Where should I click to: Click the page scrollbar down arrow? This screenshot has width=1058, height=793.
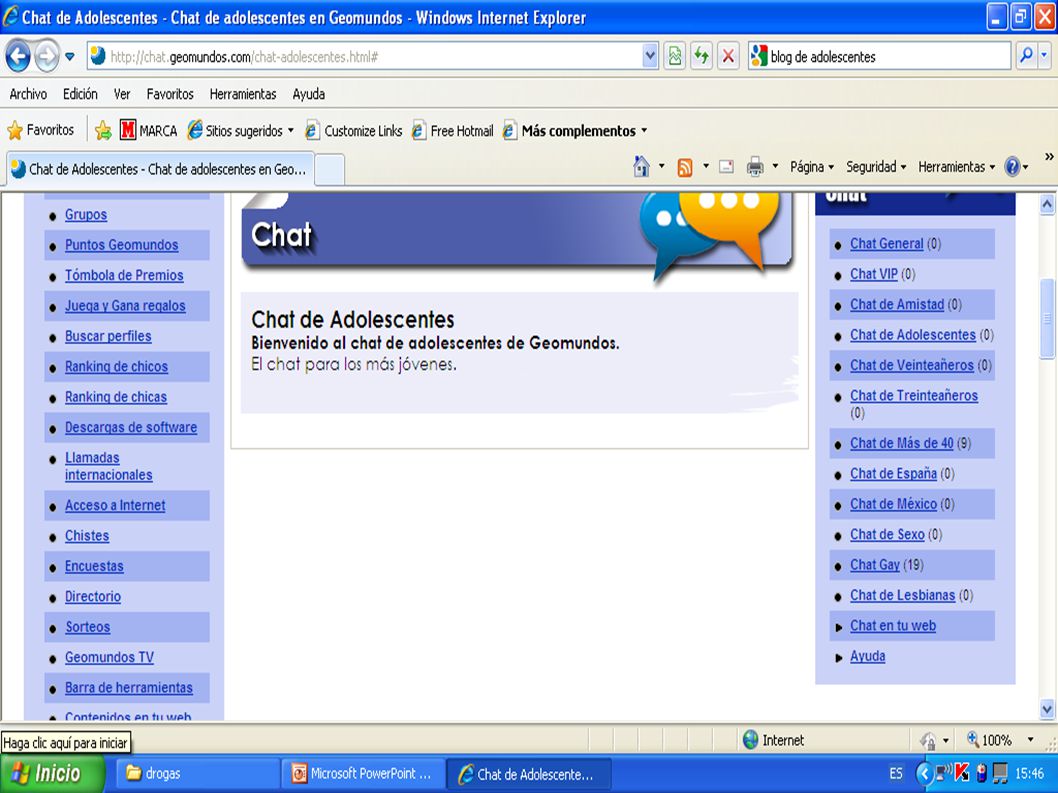(x=1047, y=709)
